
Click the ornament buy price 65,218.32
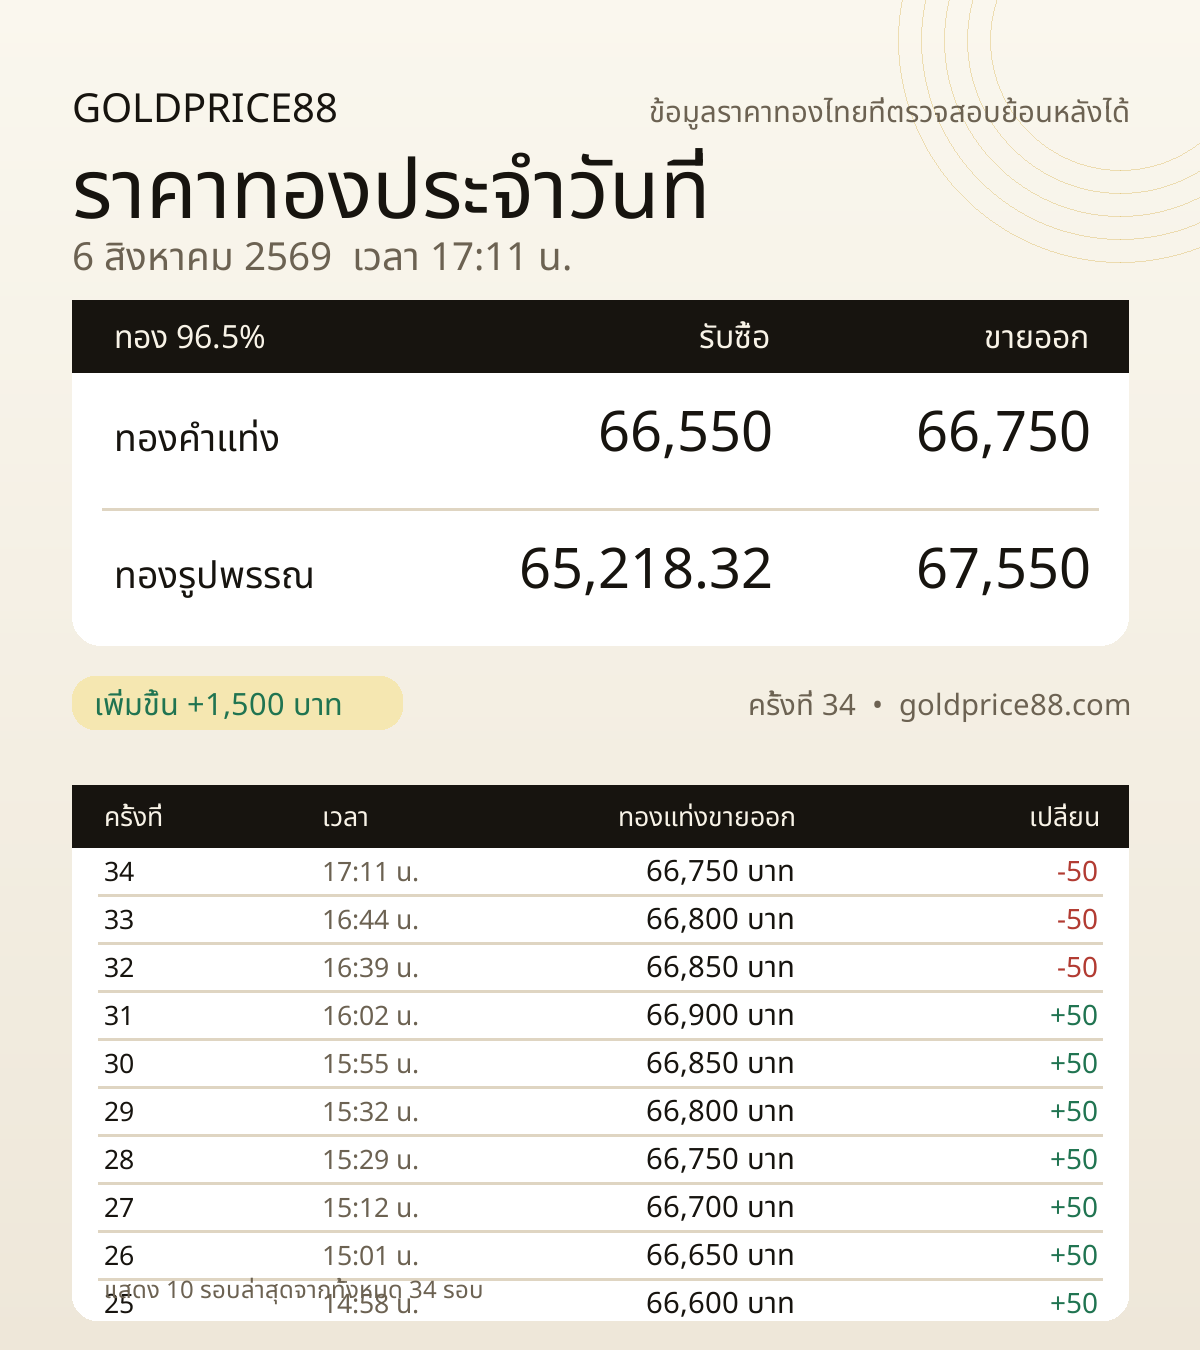click(x=646, y=569)
